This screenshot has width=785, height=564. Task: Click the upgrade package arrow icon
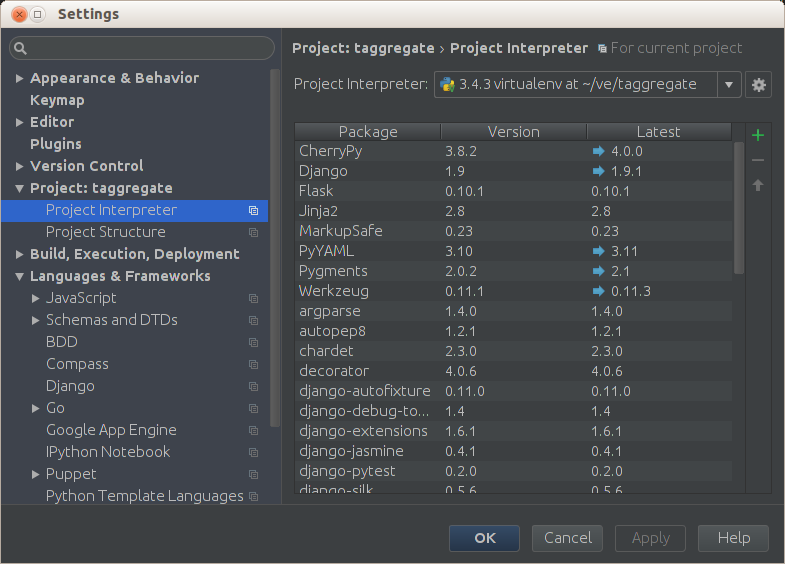click(x=758, y=185)
